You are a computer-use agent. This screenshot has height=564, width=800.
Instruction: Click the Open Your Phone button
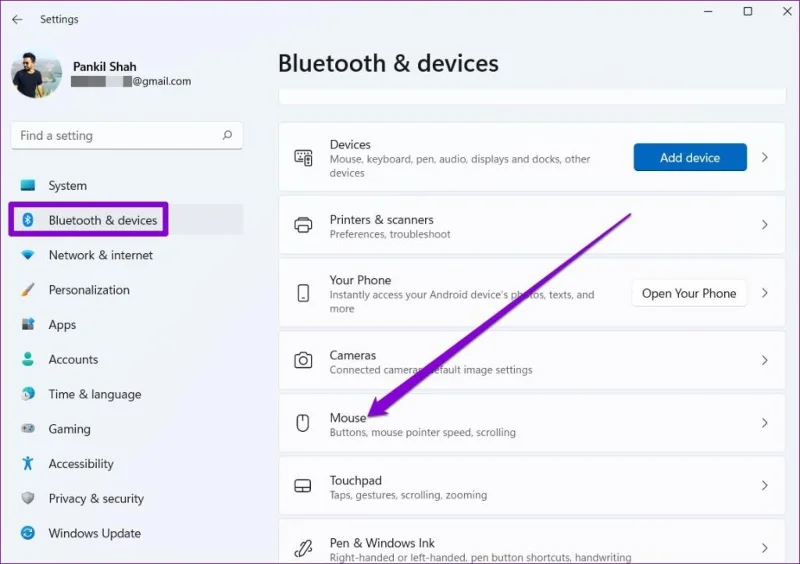pyautogui.click(x=689, y=293)
